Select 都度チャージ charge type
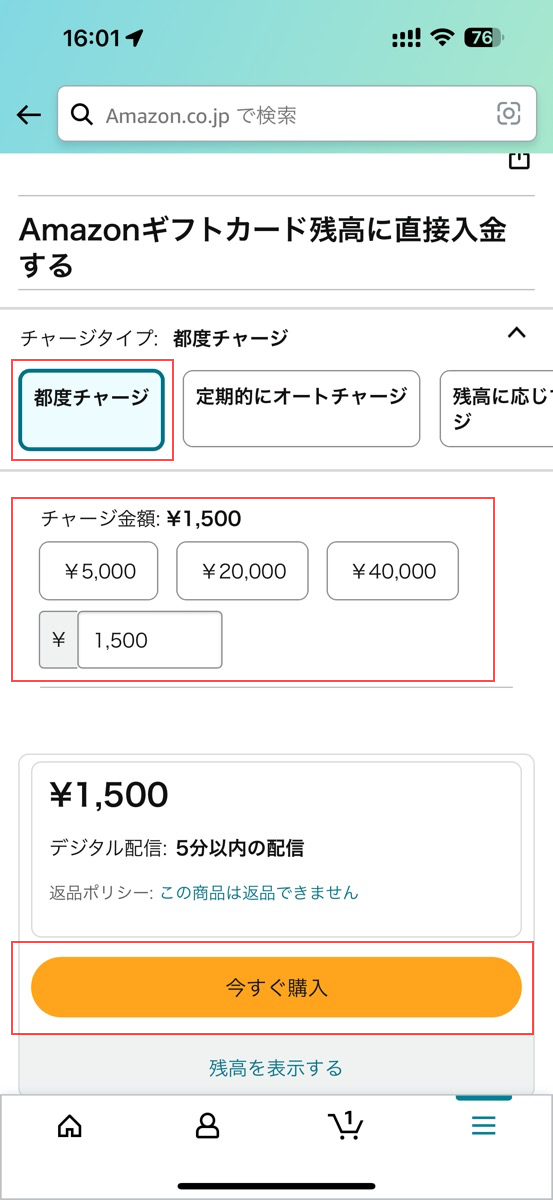 [x=91, y=409]
